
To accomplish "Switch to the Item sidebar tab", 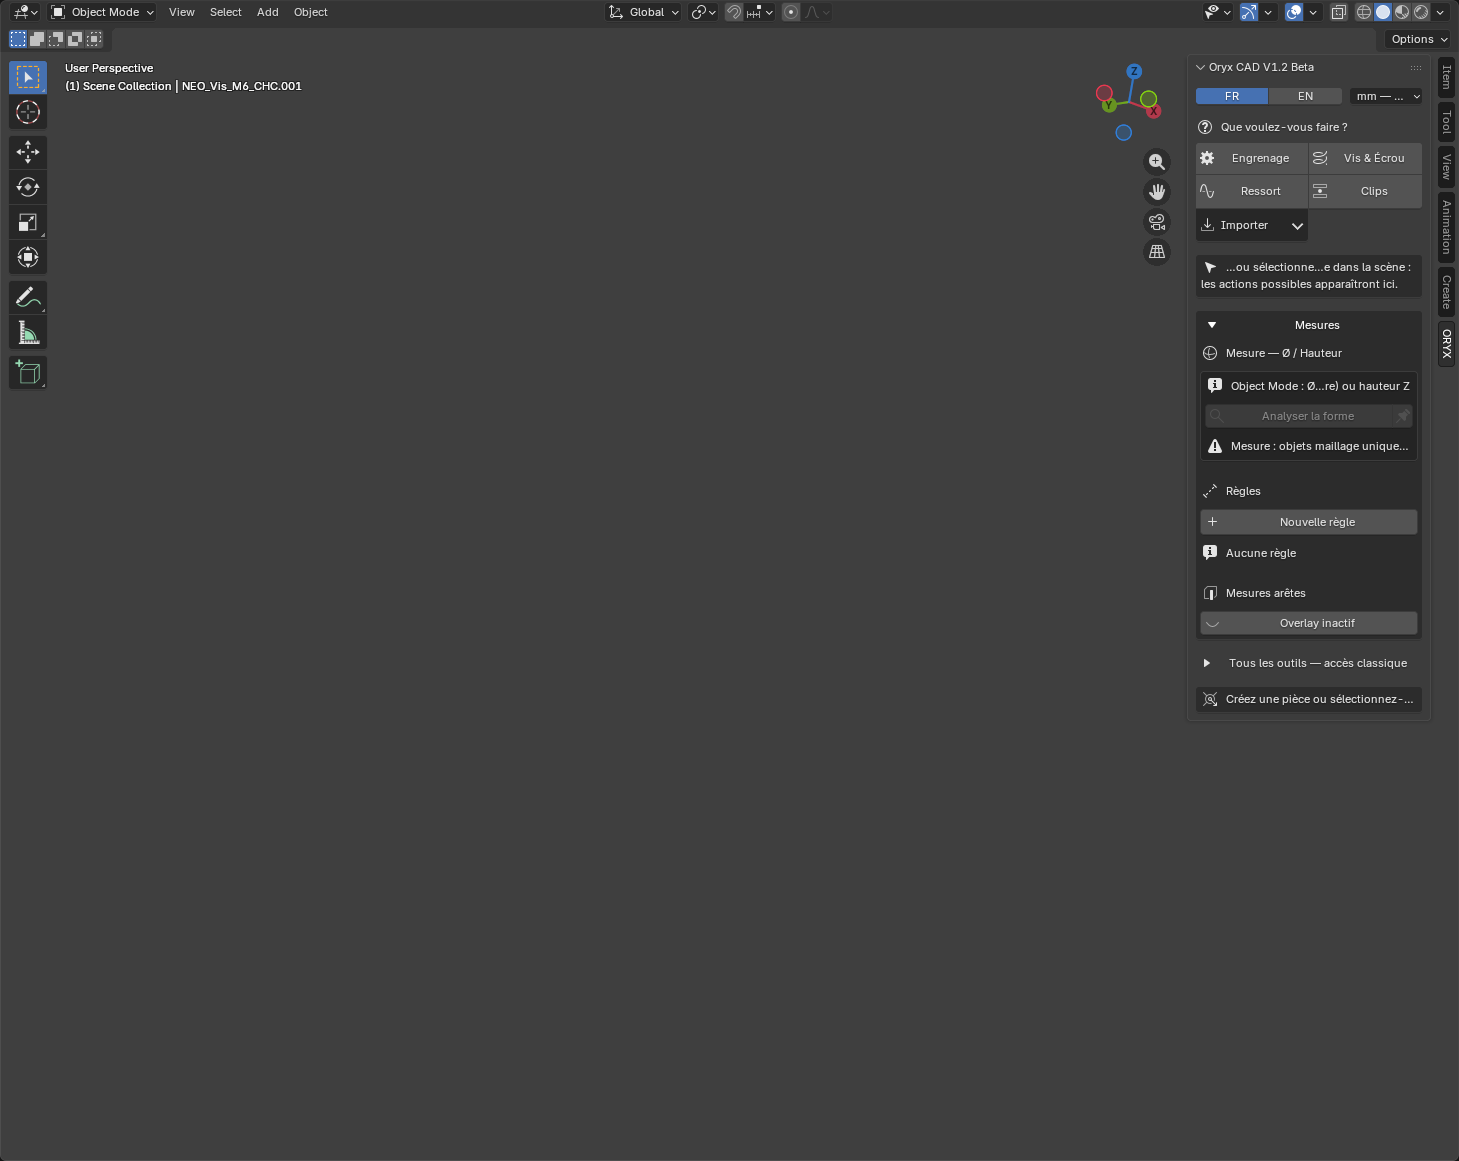I will point(1446,78).
